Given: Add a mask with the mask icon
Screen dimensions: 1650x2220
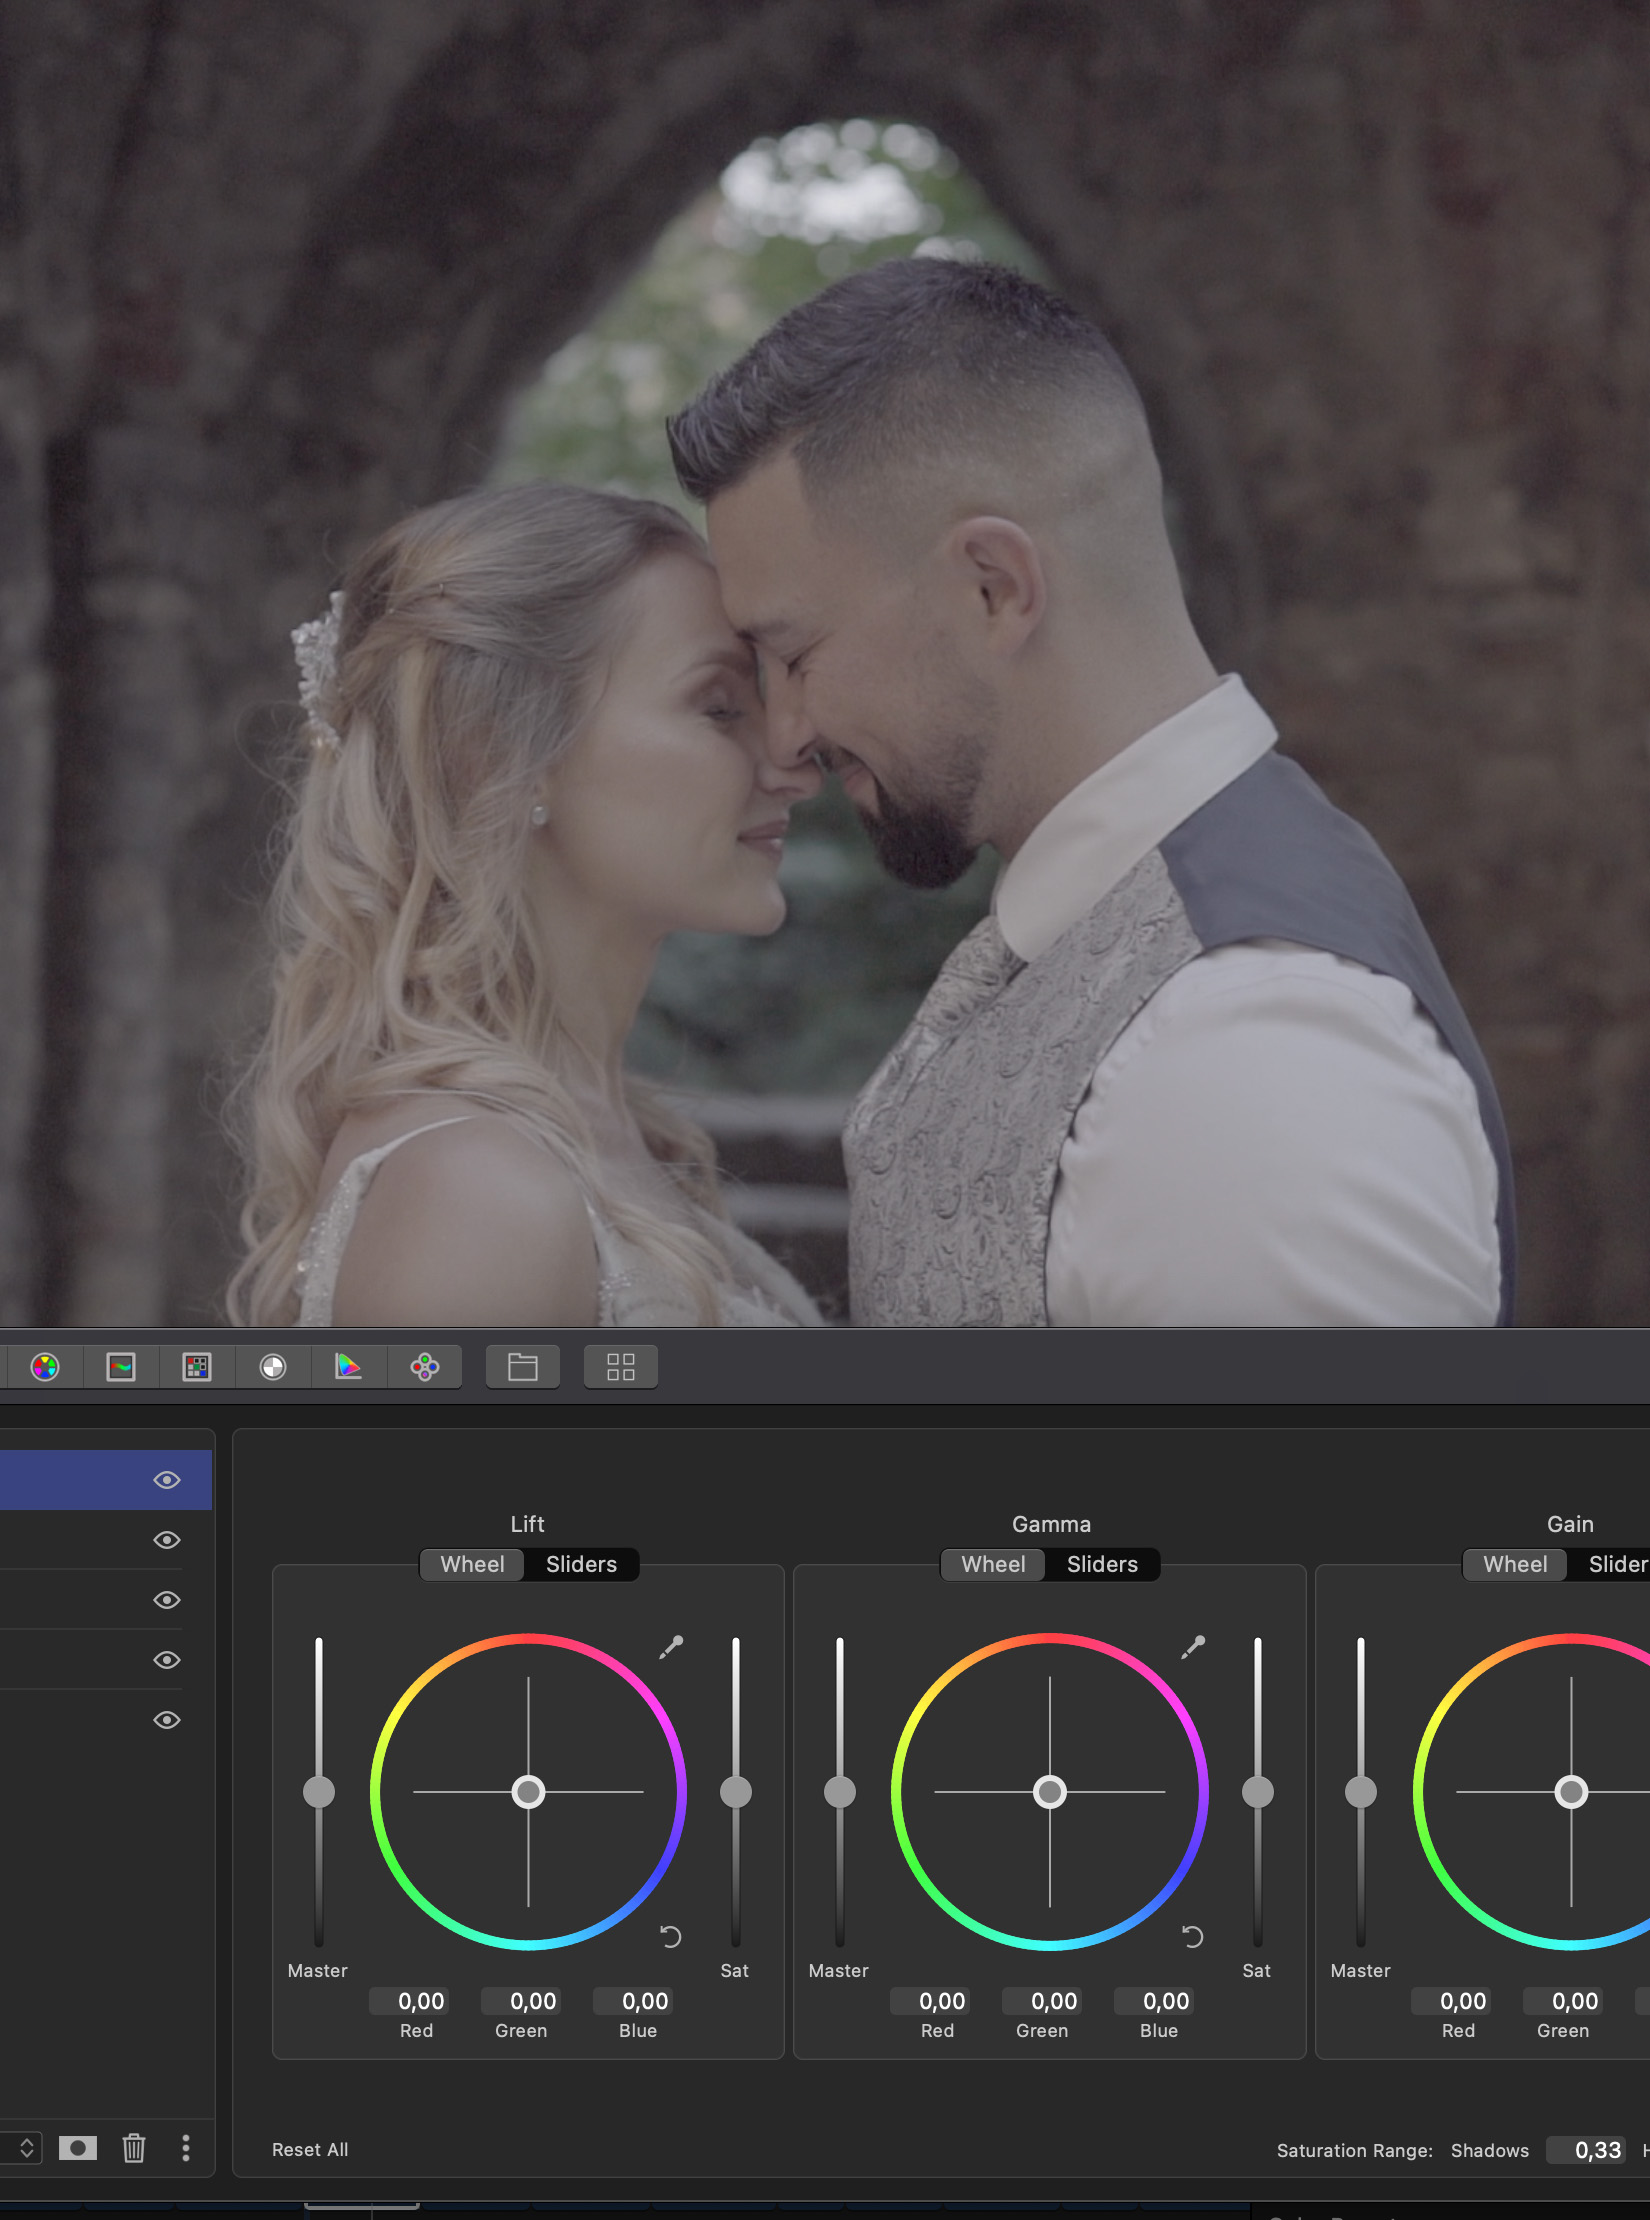Looking at the screenshot, I should tap(78, 2148).
